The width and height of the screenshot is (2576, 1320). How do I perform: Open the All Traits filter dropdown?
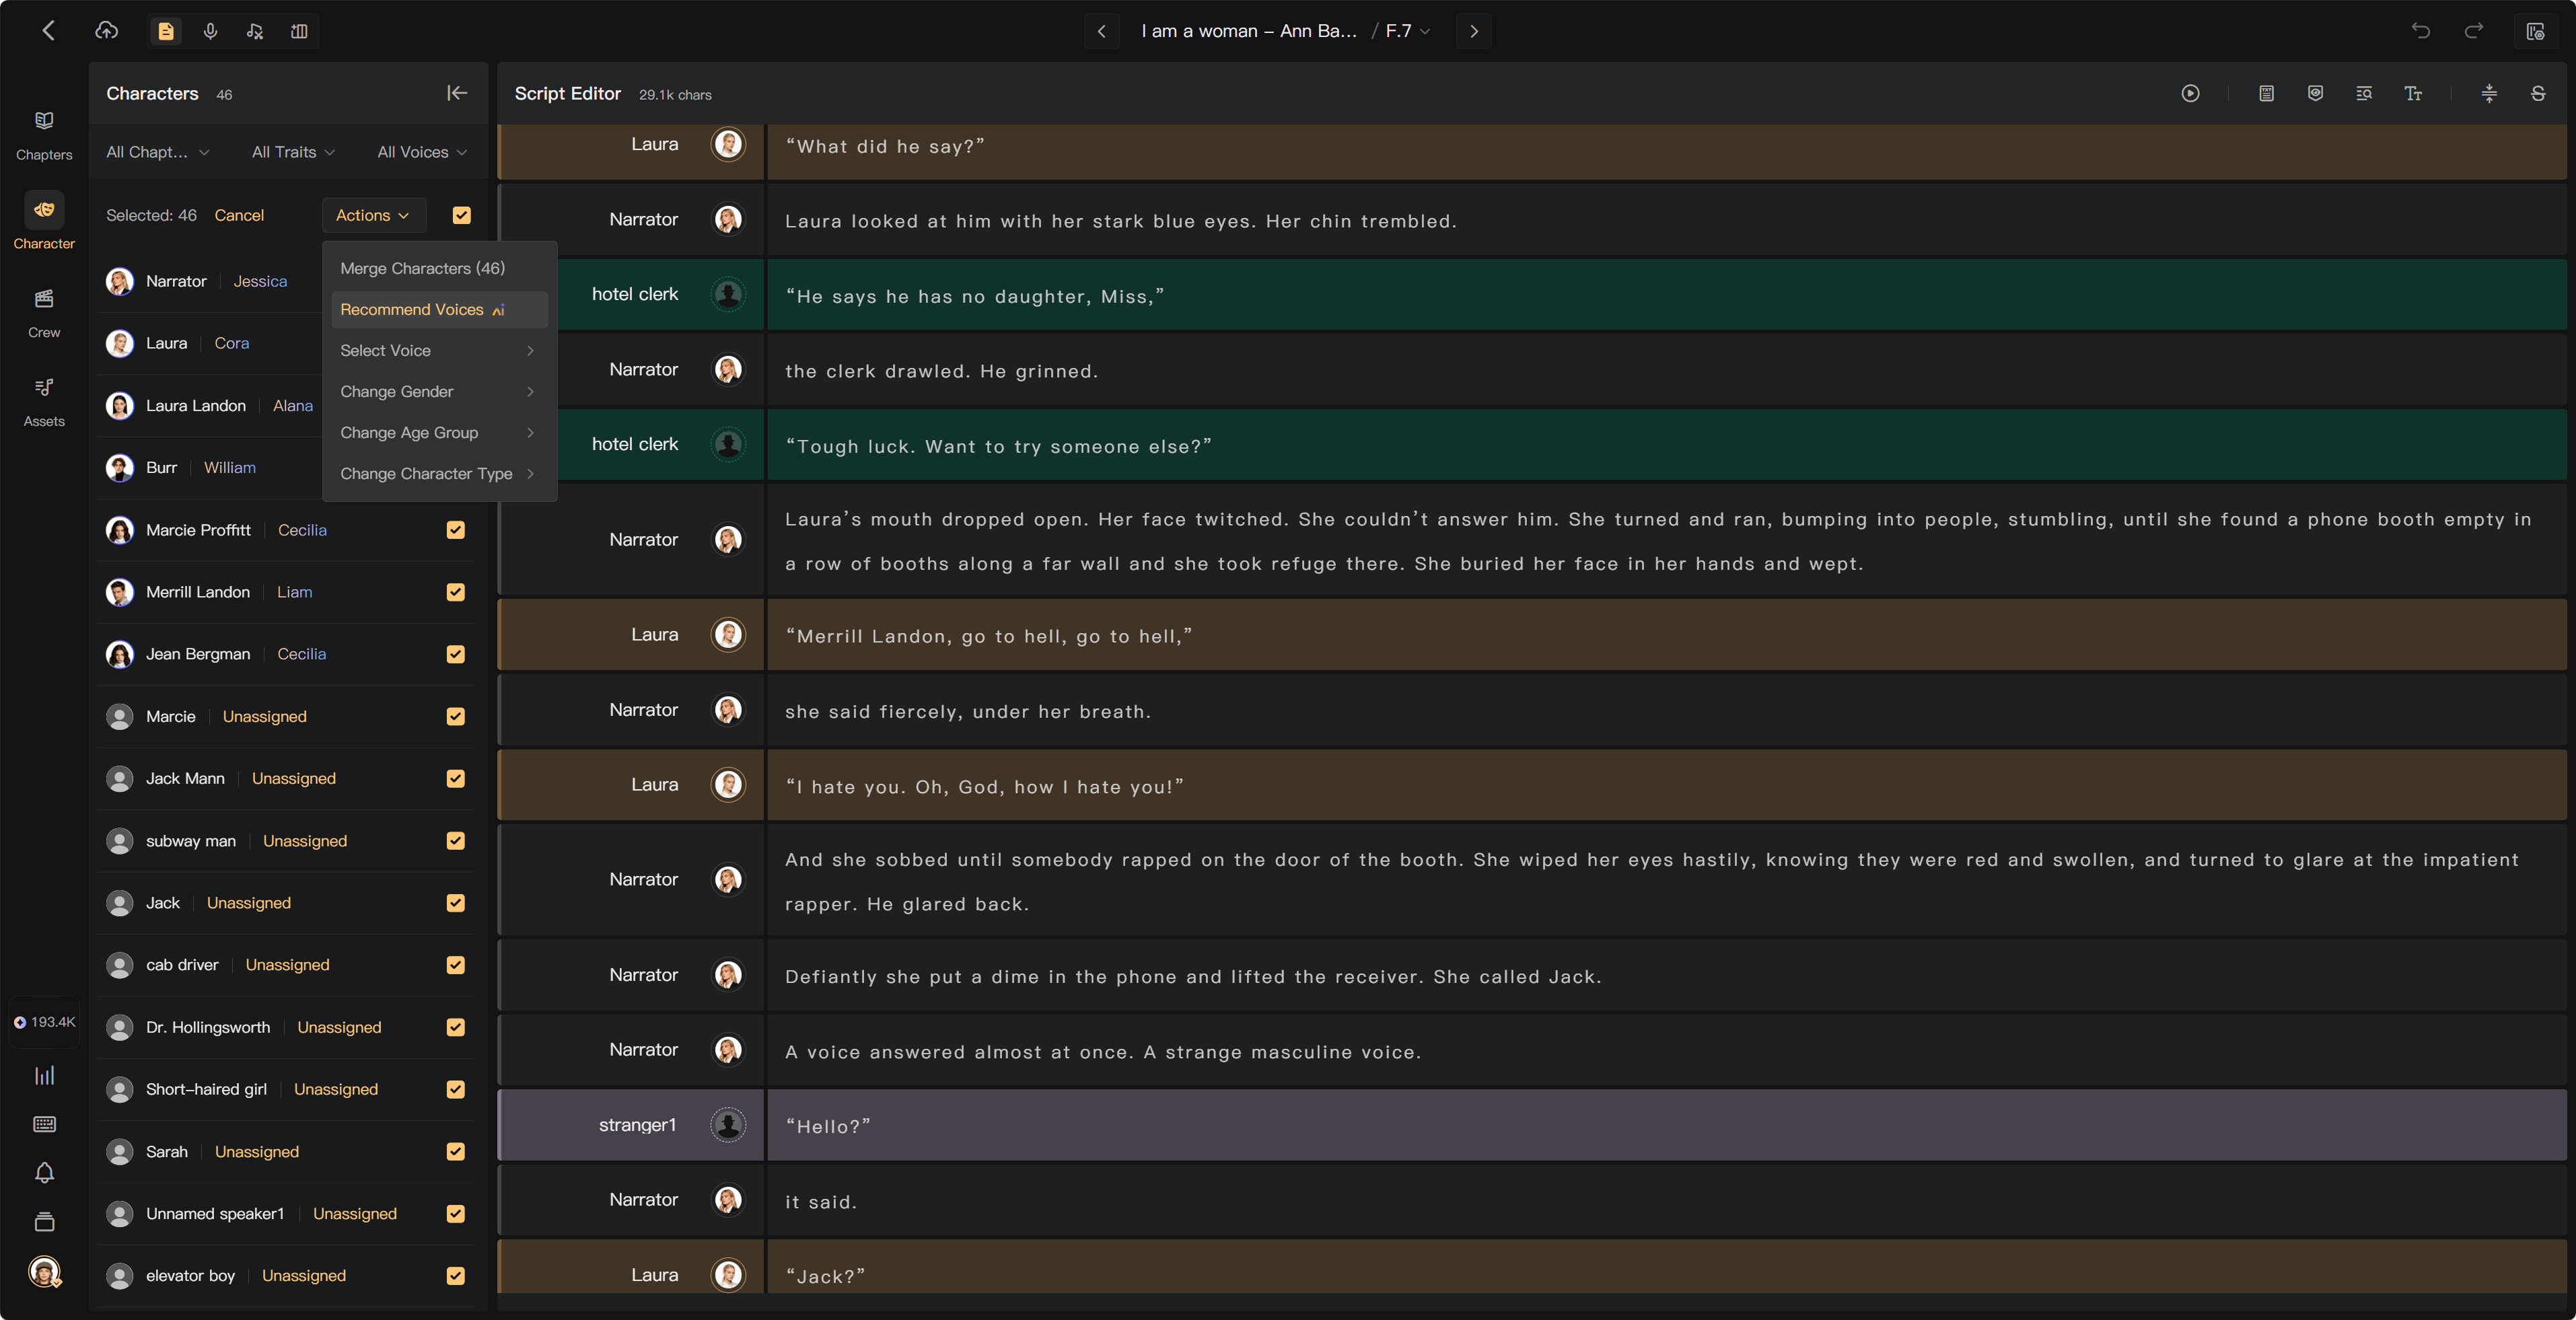293,152
